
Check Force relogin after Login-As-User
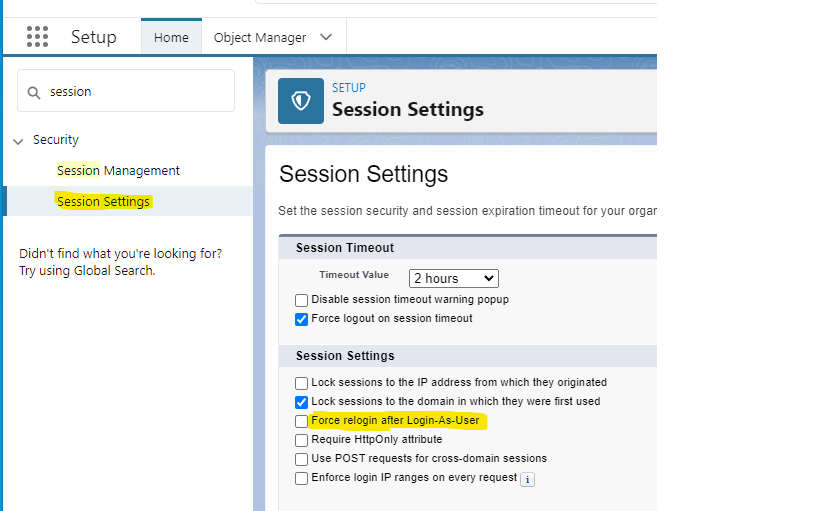coord(302,421)
